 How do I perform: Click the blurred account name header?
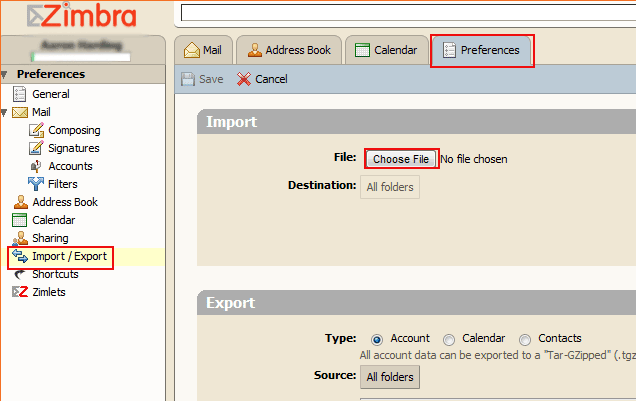(x=81, y=45)
